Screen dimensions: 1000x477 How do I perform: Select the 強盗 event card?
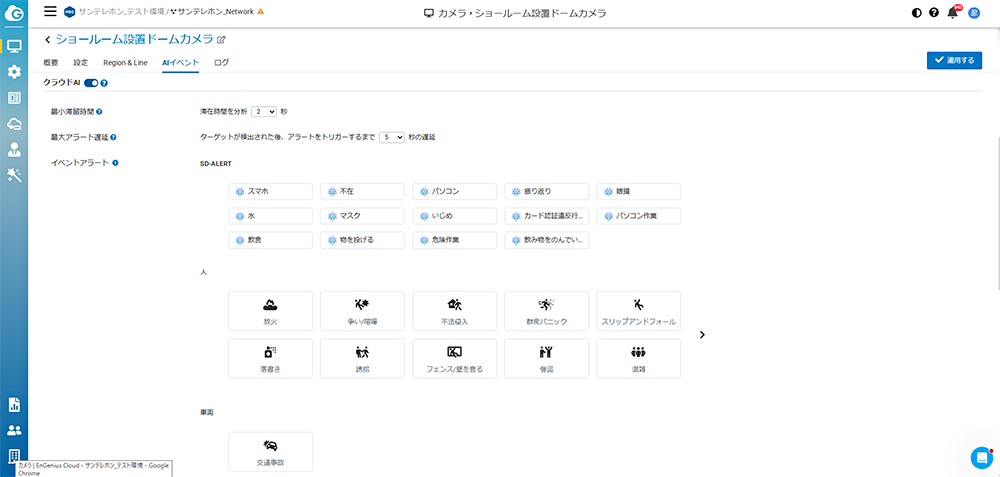coord(547,358)
